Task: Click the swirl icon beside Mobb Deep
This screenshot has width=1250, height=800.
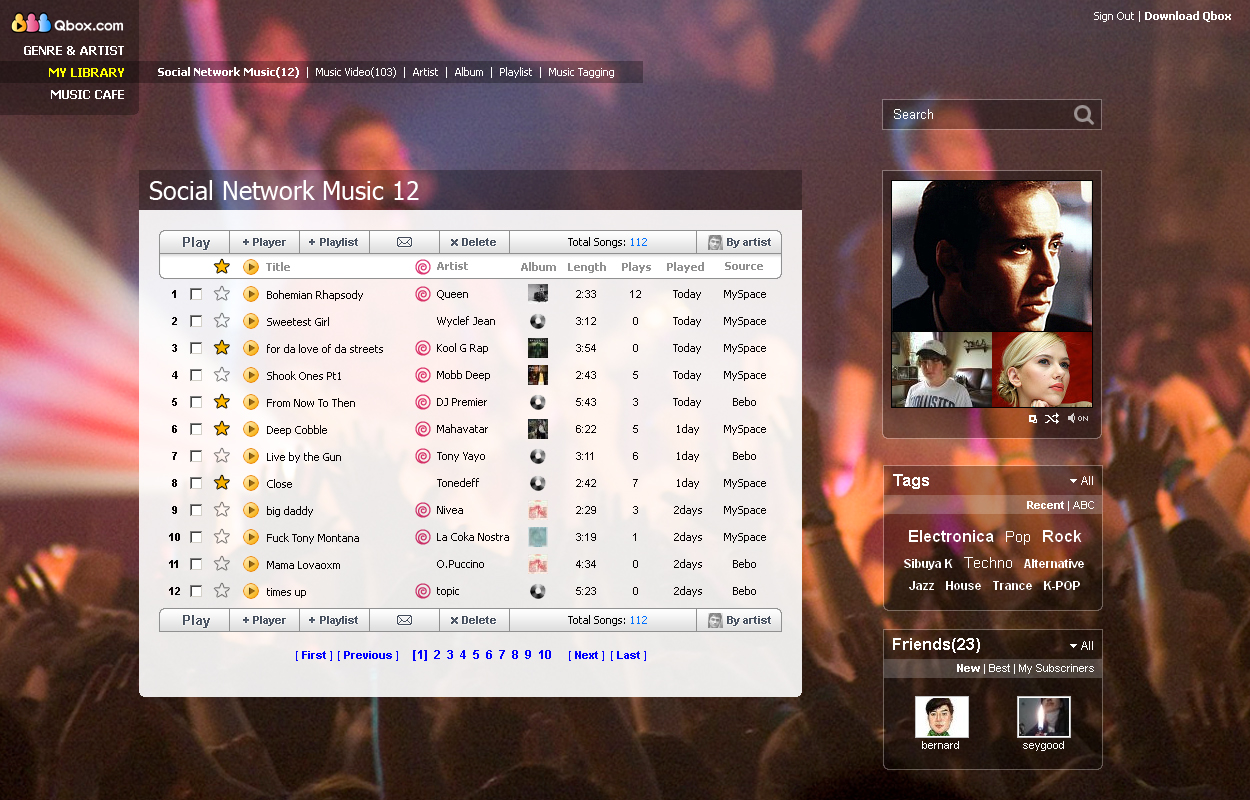Action: point(423,375)
